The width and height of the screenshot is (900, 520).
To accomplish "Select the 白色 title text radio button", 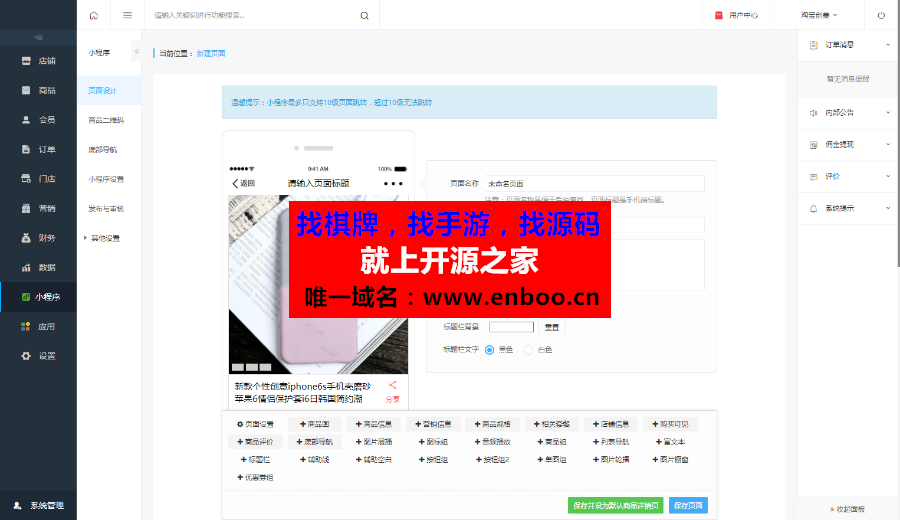I will 528,350.
